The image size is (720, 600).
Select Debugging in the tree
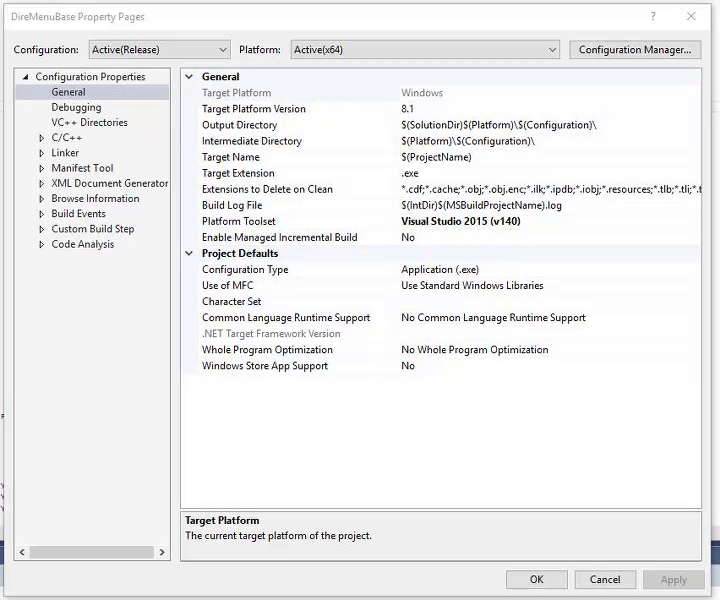pyautogui.click(x=76, y=107)
